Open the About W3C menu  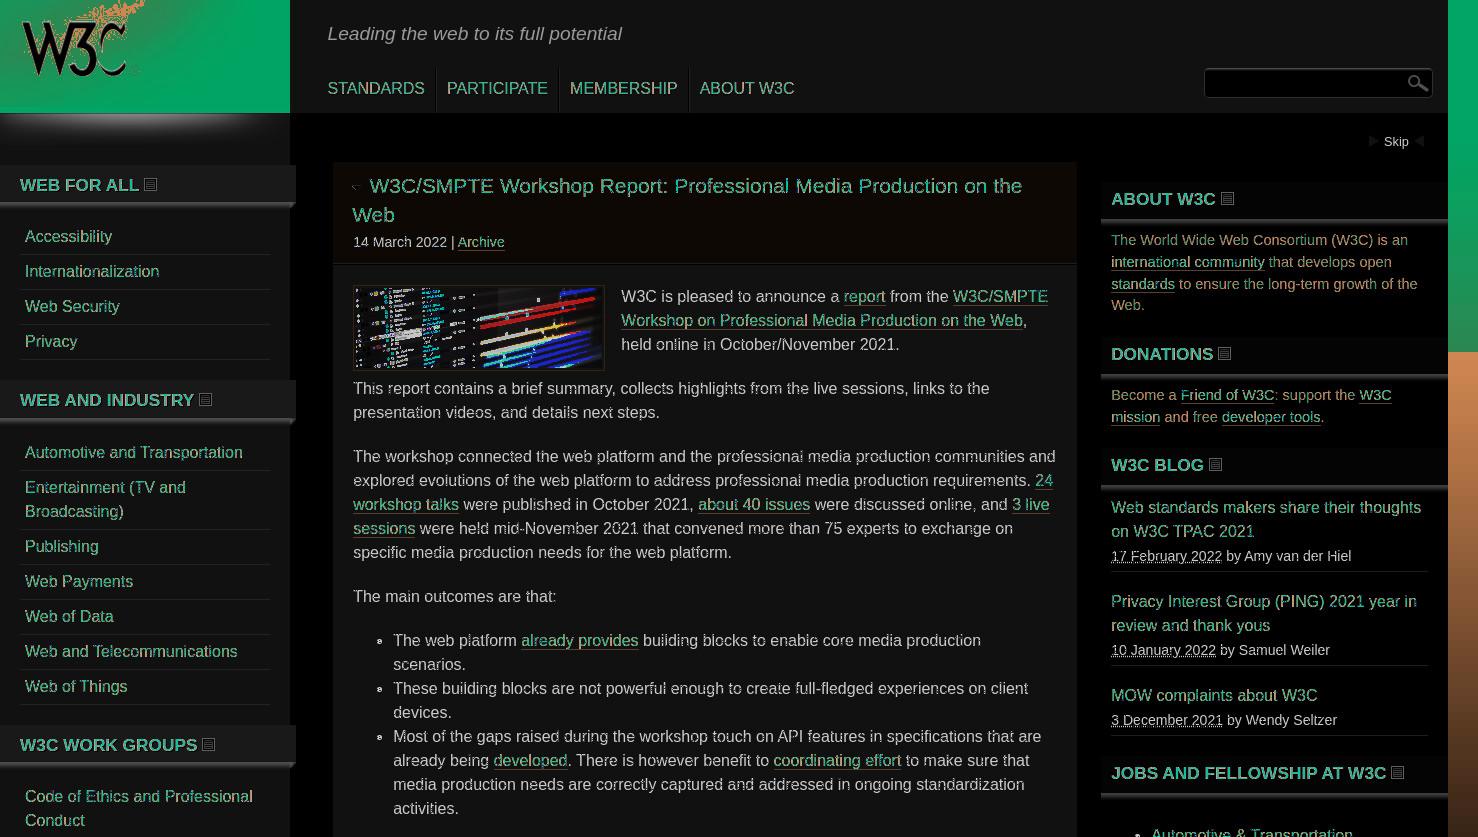tap(747, 89)
